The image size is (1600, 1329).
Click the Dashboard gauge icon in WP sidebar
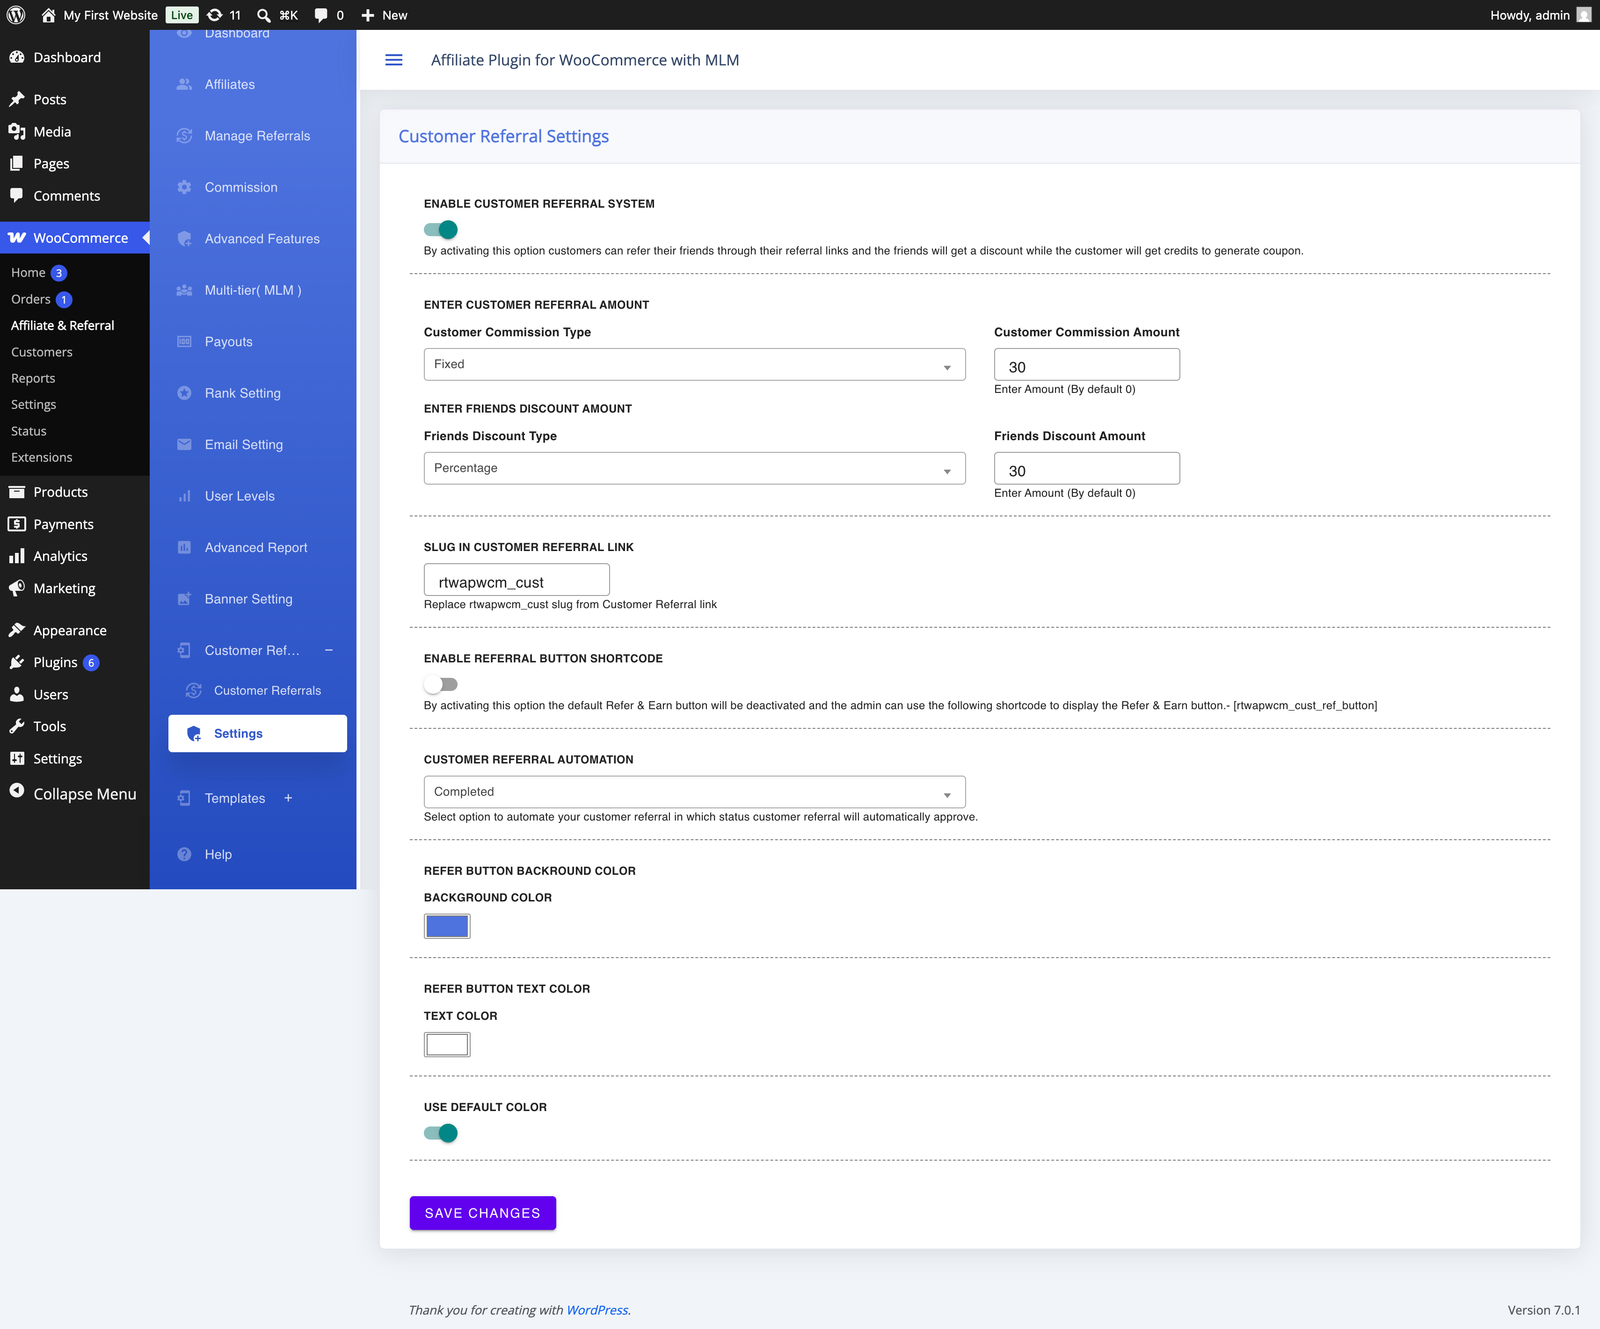pyautogui.click(x=17, y=57)
